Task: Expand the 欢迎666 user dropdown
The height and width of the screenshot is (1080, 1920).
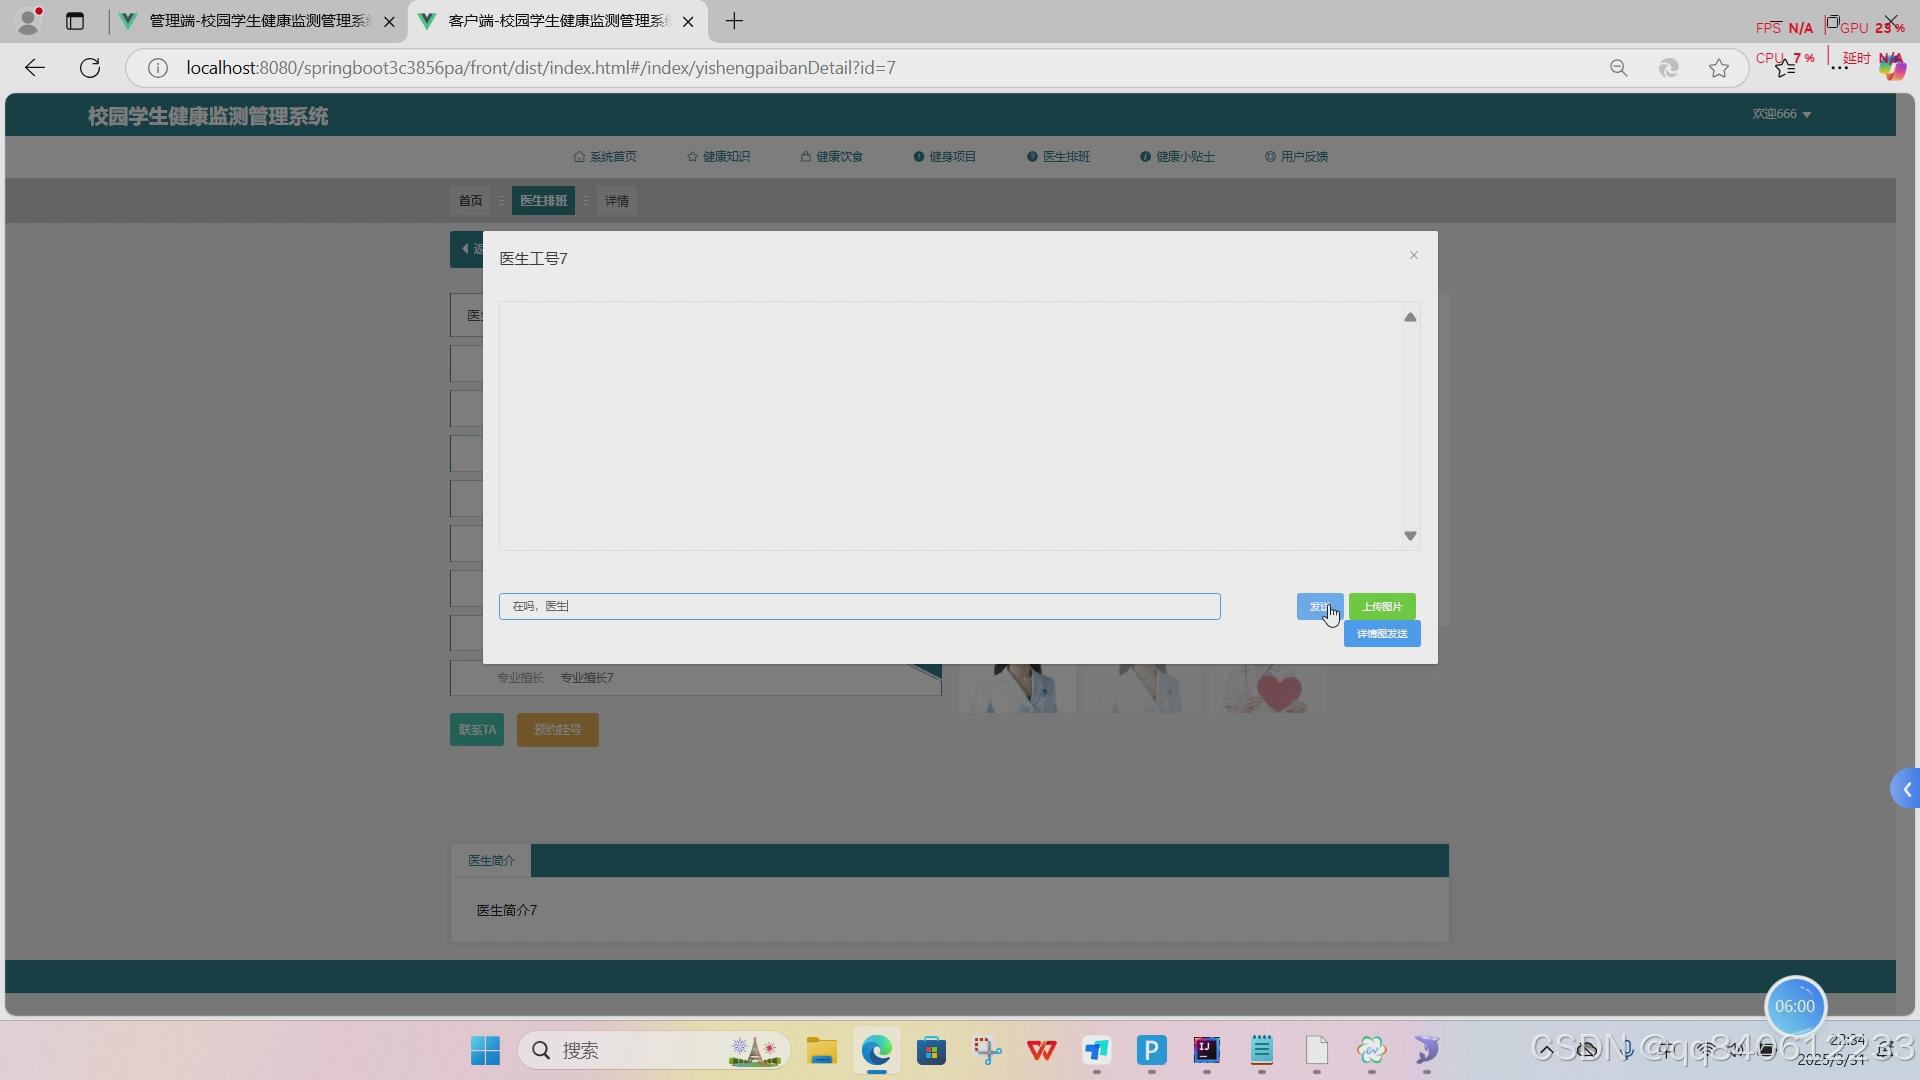Action: [1781, 114]
